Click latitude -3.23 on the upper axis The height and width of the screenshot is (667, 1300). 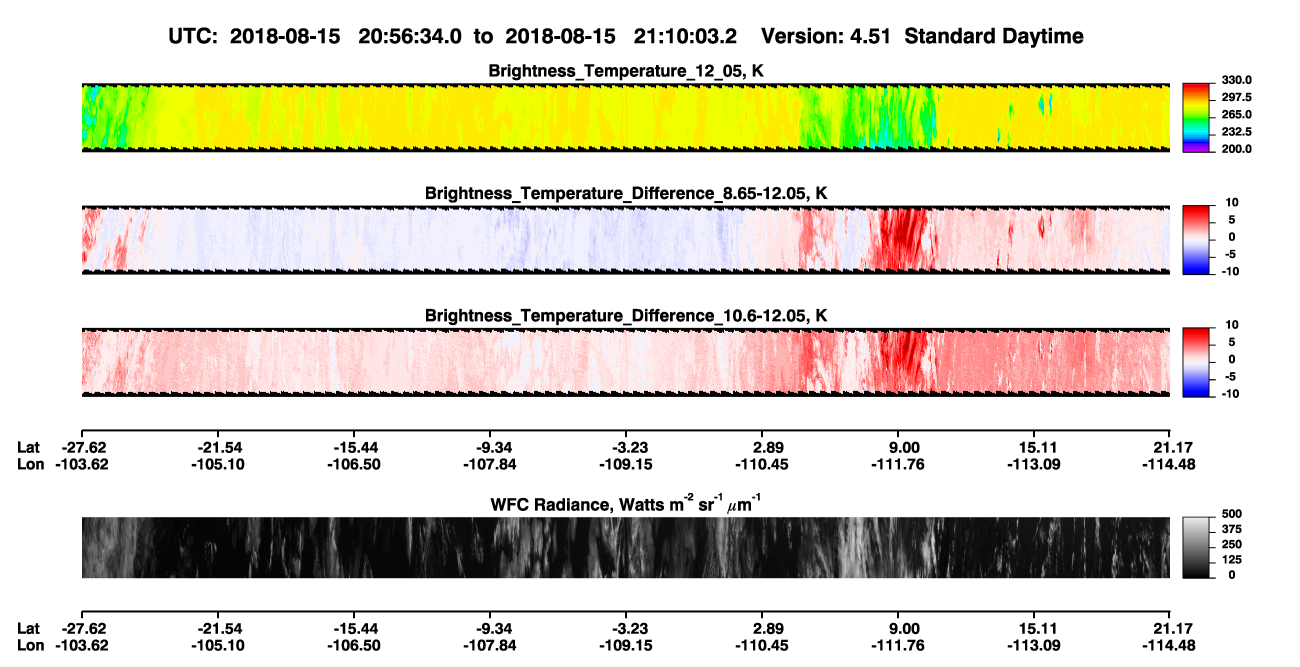click(626, 448)
